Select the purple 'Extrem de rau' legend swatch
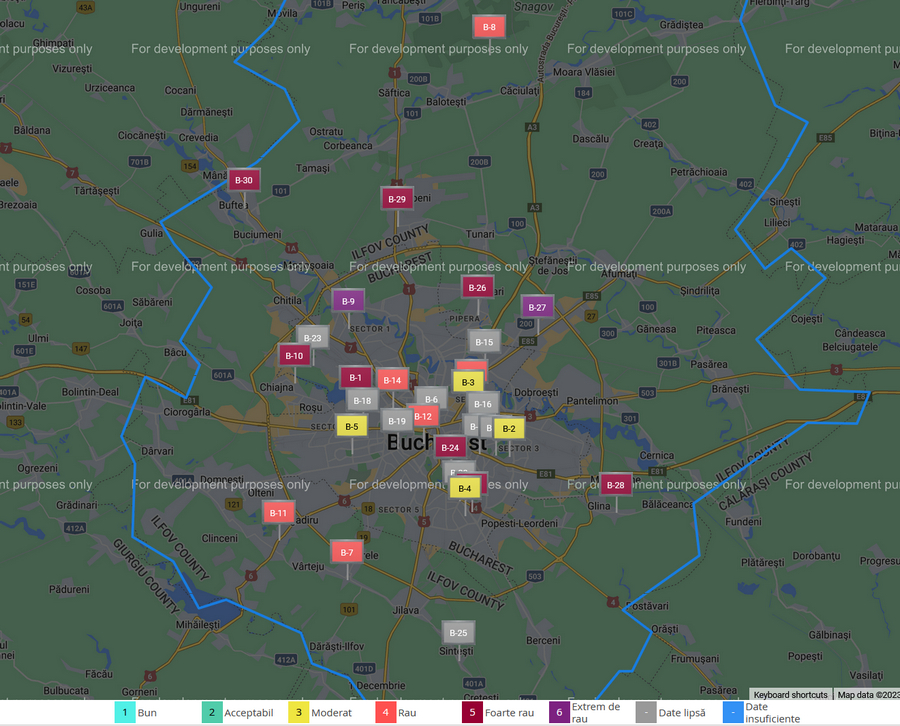This screenshot has height=726, width=900. click(x=559, y=713)
